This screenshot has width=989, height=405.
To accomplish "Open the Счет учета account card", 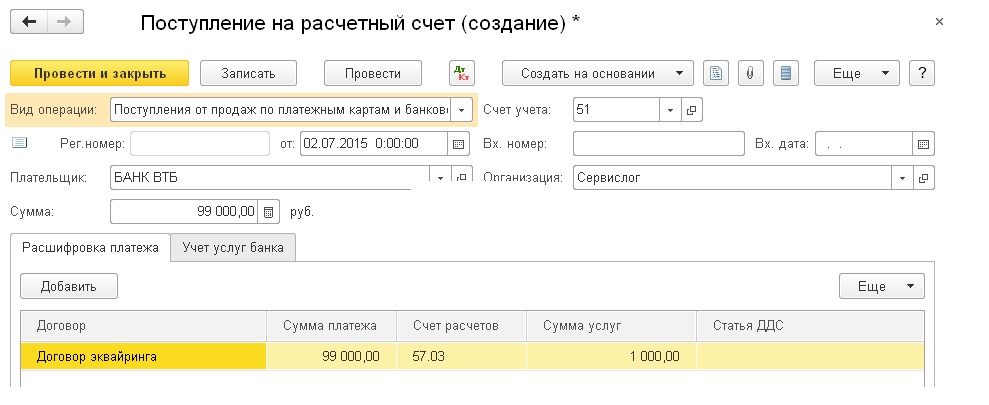I will pyautogui.click(x=691, y=110).
